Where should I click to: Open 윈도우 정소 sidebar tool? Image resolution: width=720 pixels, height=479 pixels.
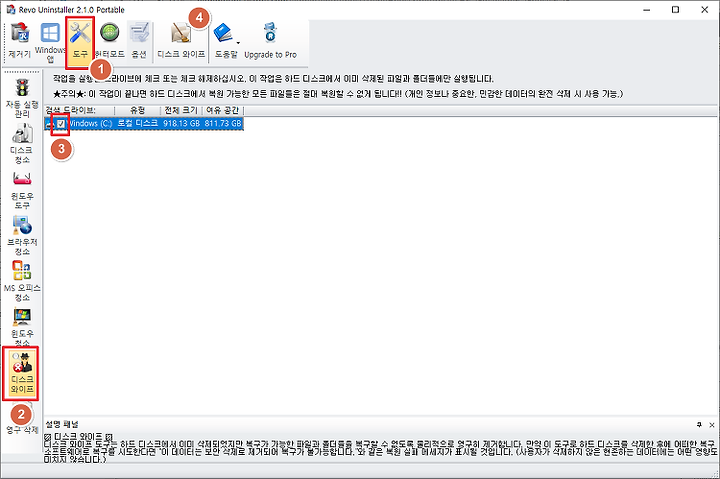(22, 327)
